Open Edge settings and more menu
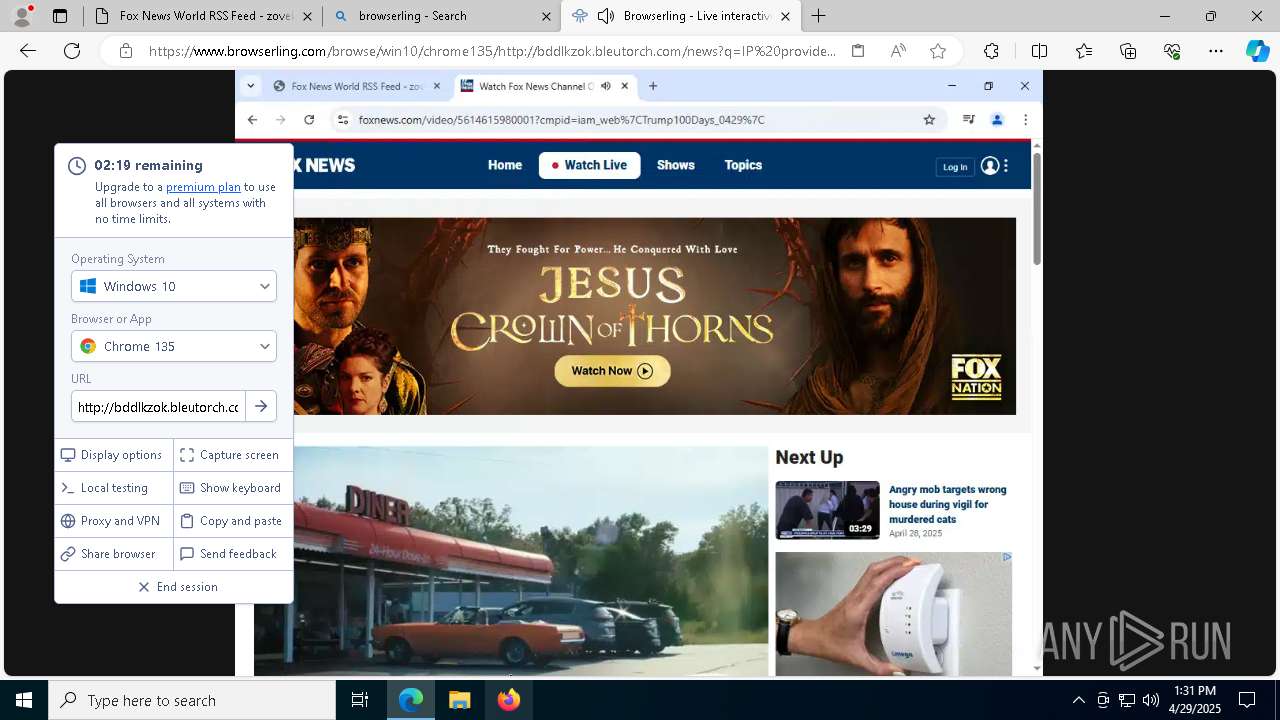The width and height of the screenshot is (1280, 720). 1216,51
